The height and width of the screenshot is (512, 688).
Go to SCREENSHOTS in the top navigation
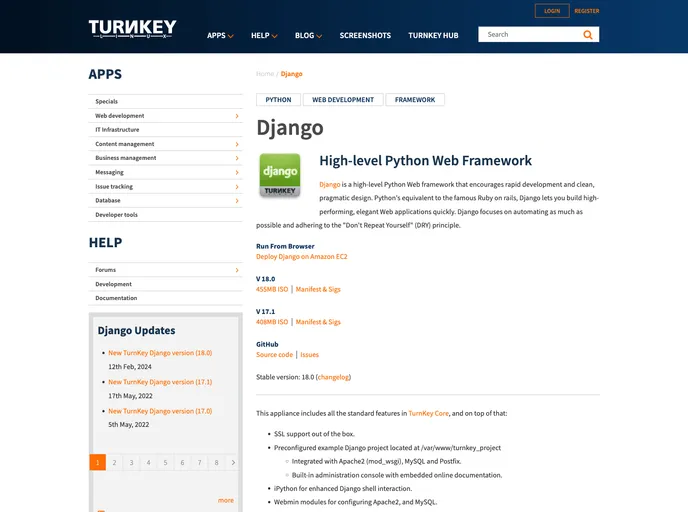(365, 36)
